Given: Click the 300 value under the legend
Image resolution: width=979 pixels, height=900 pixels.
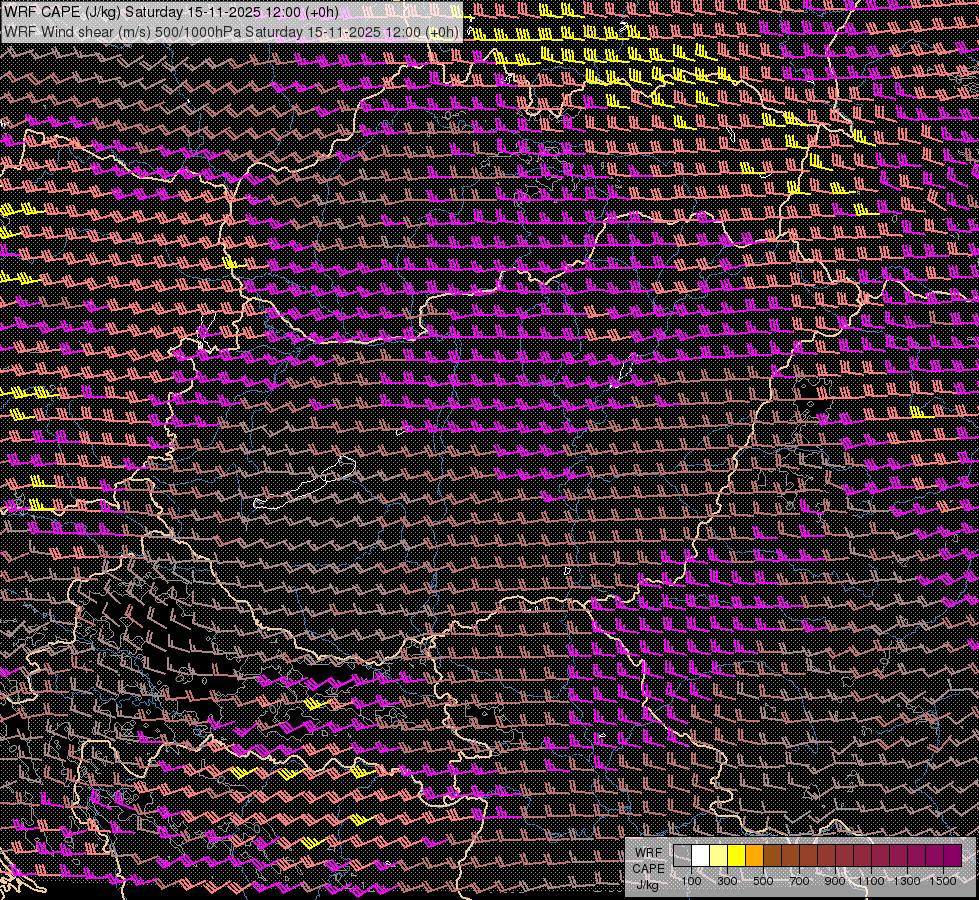Looking at the screenshot, I should (727, 881).
